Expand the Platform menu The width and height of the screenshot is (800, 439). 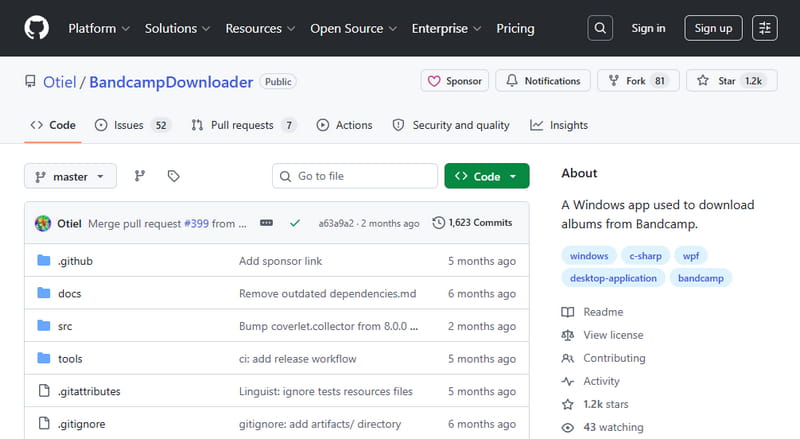(99, 29)
